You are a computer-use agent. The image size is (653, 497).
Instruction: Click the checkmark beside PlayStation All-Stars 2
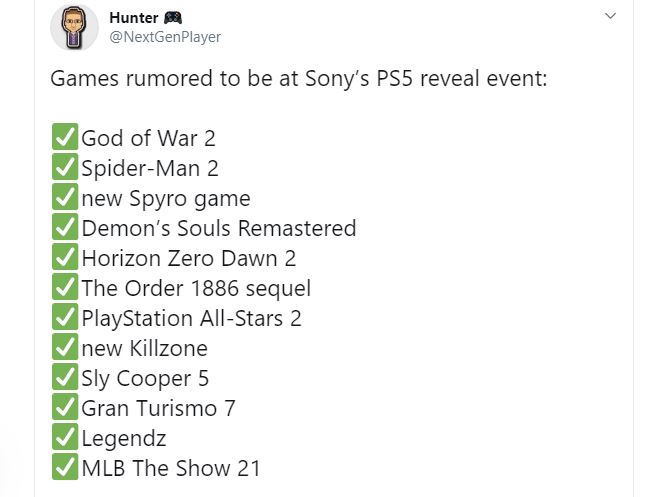click(64, 318)
